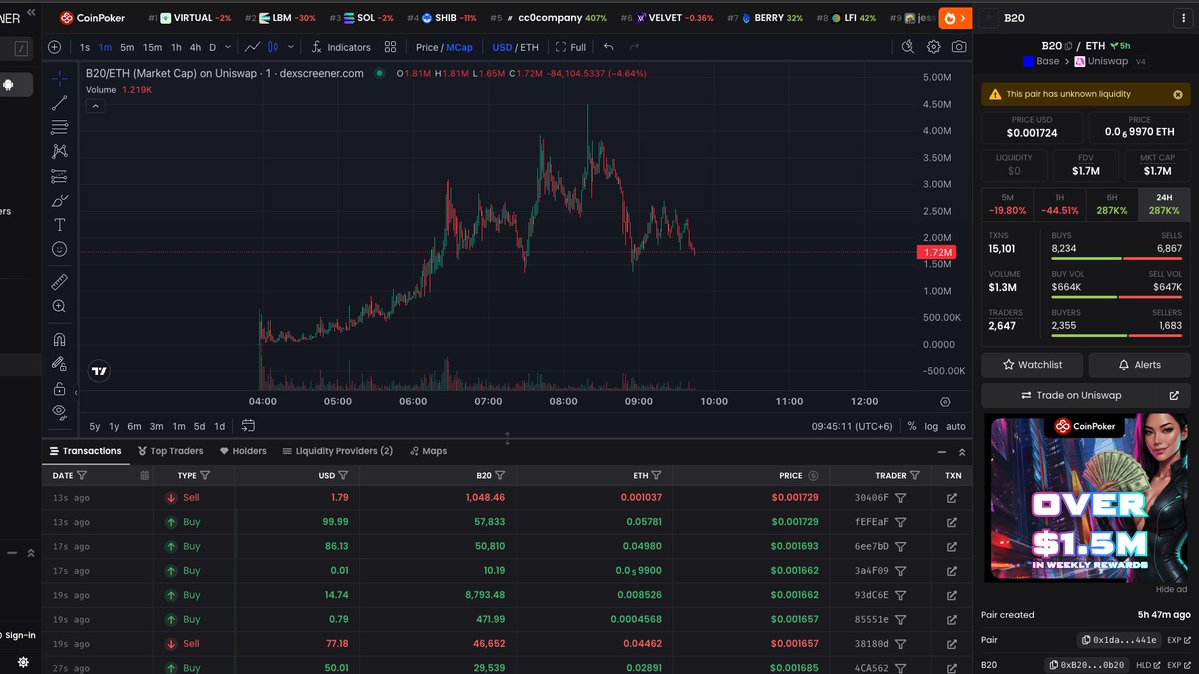Filter transactions by DATE column
Viewport: 1199px width, 674px height.
[82, 476]
